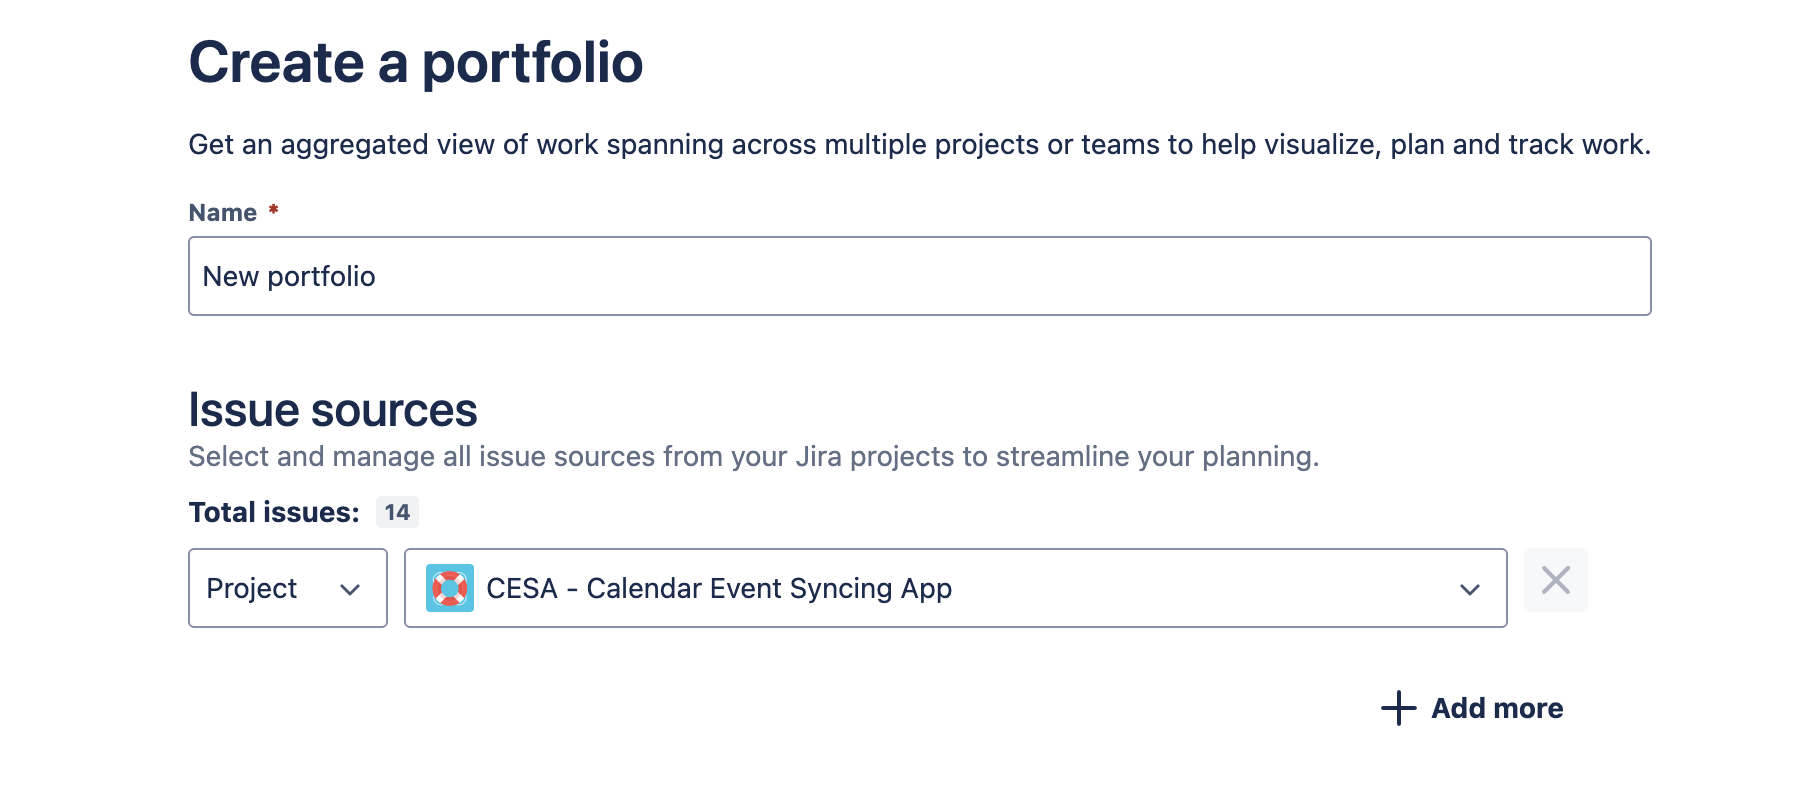Image resolution: width=1798 pixels, height=798 pixels.
Task: Click the "Project" text in the type selector
Action: coord(251,588)
